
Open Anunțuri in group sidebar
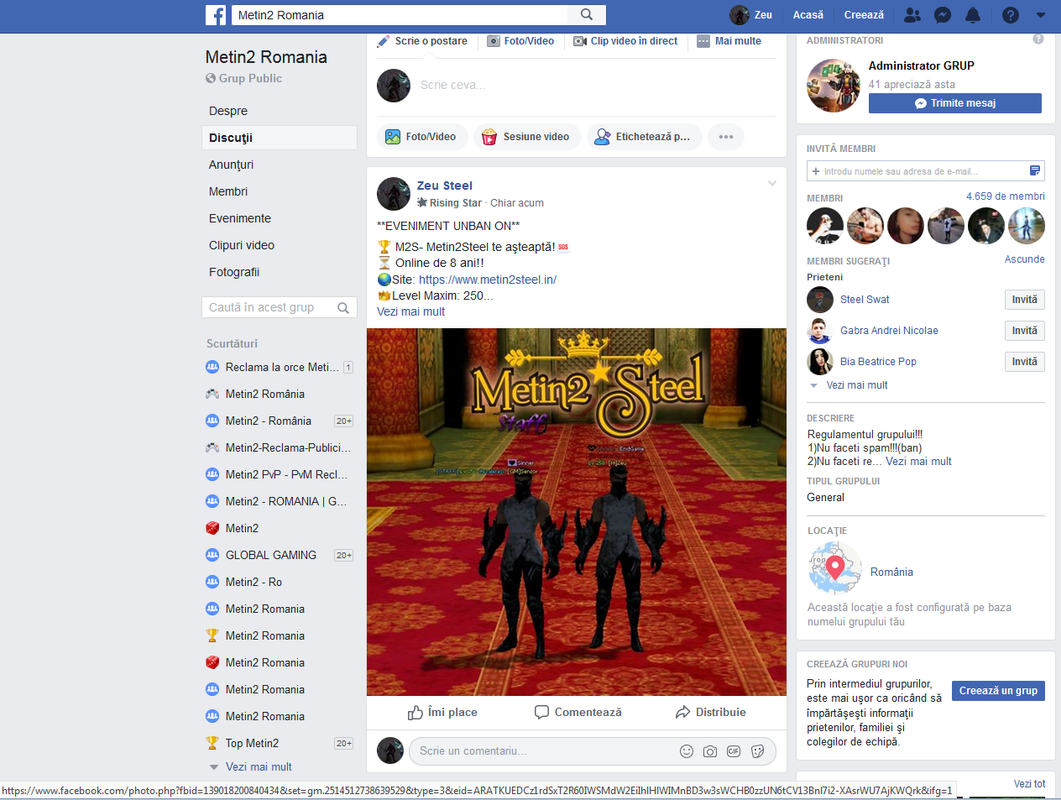231,164
